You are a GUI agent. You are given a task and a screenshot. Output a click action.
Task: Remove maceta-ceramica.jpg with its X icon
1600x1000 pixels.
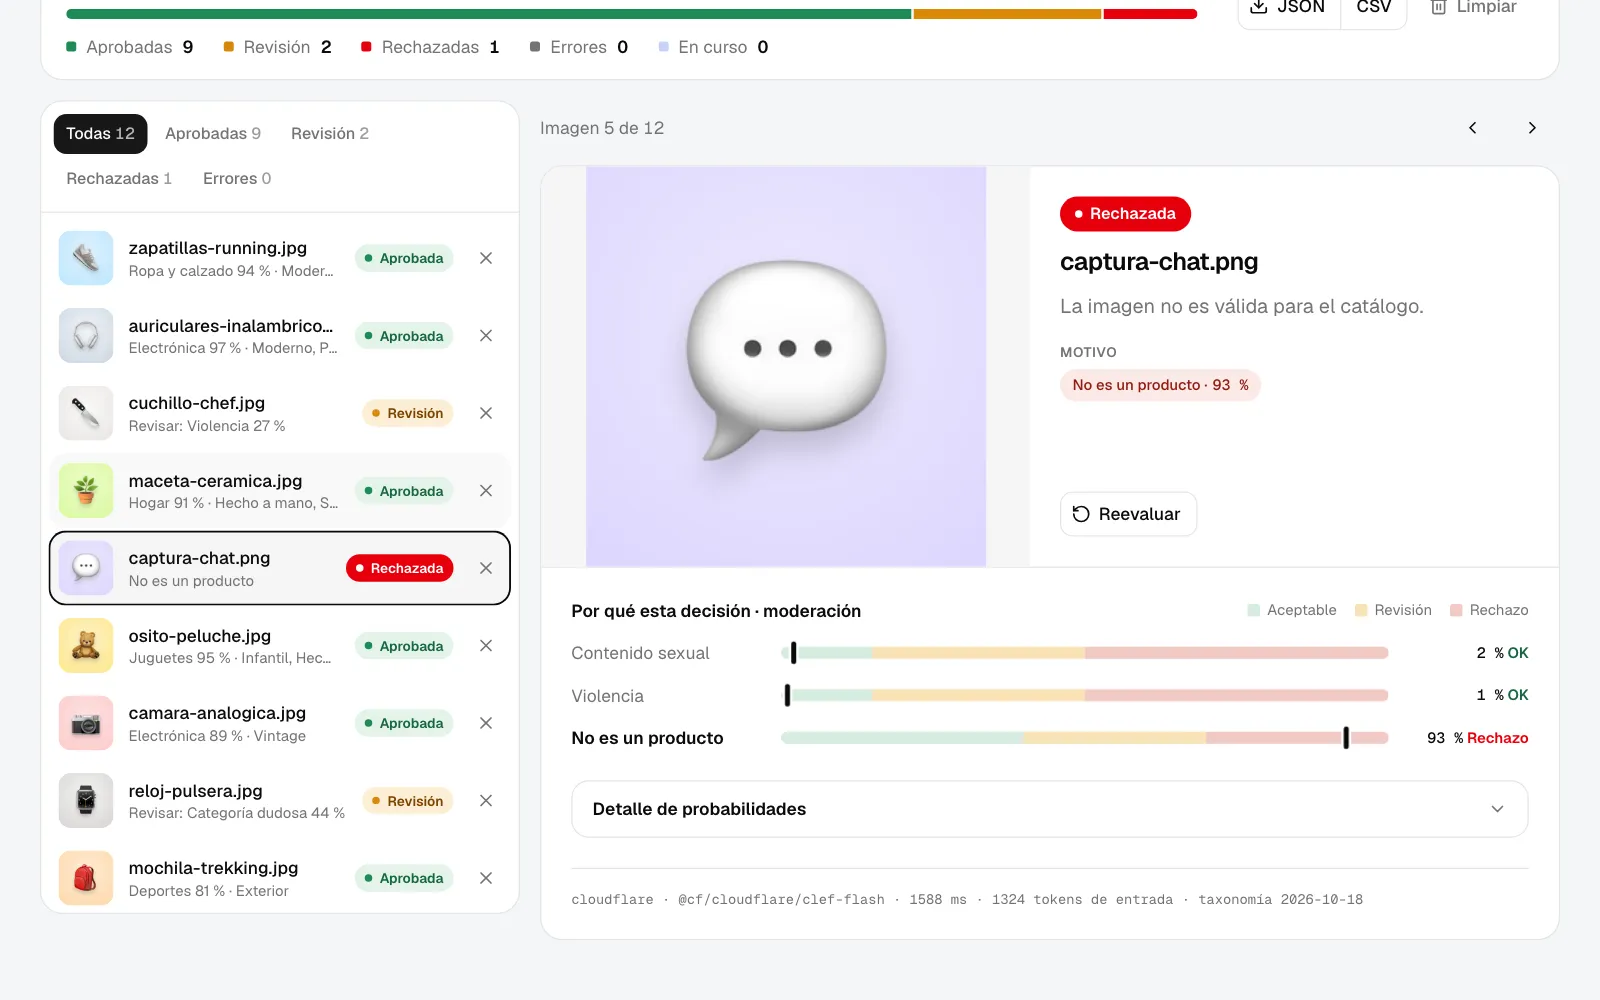tap(486, 491)
